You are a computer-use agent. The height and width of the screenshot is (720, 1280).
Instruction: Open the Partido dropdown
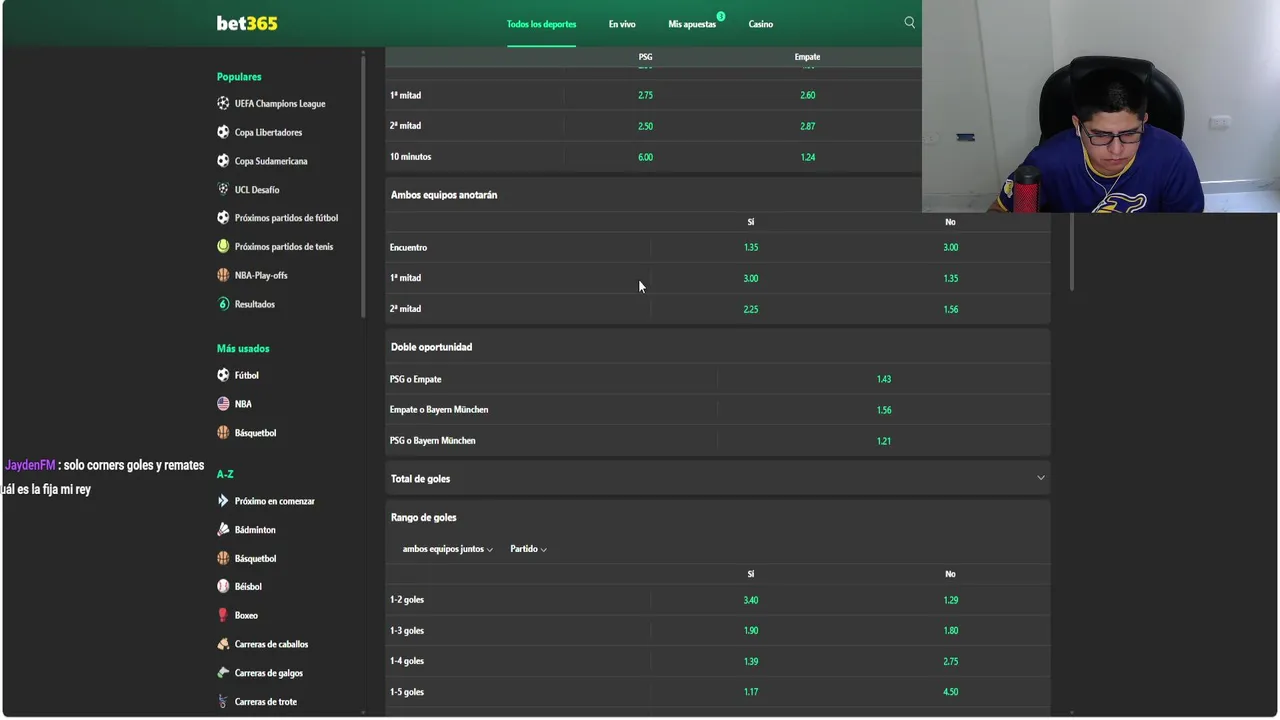528,549
